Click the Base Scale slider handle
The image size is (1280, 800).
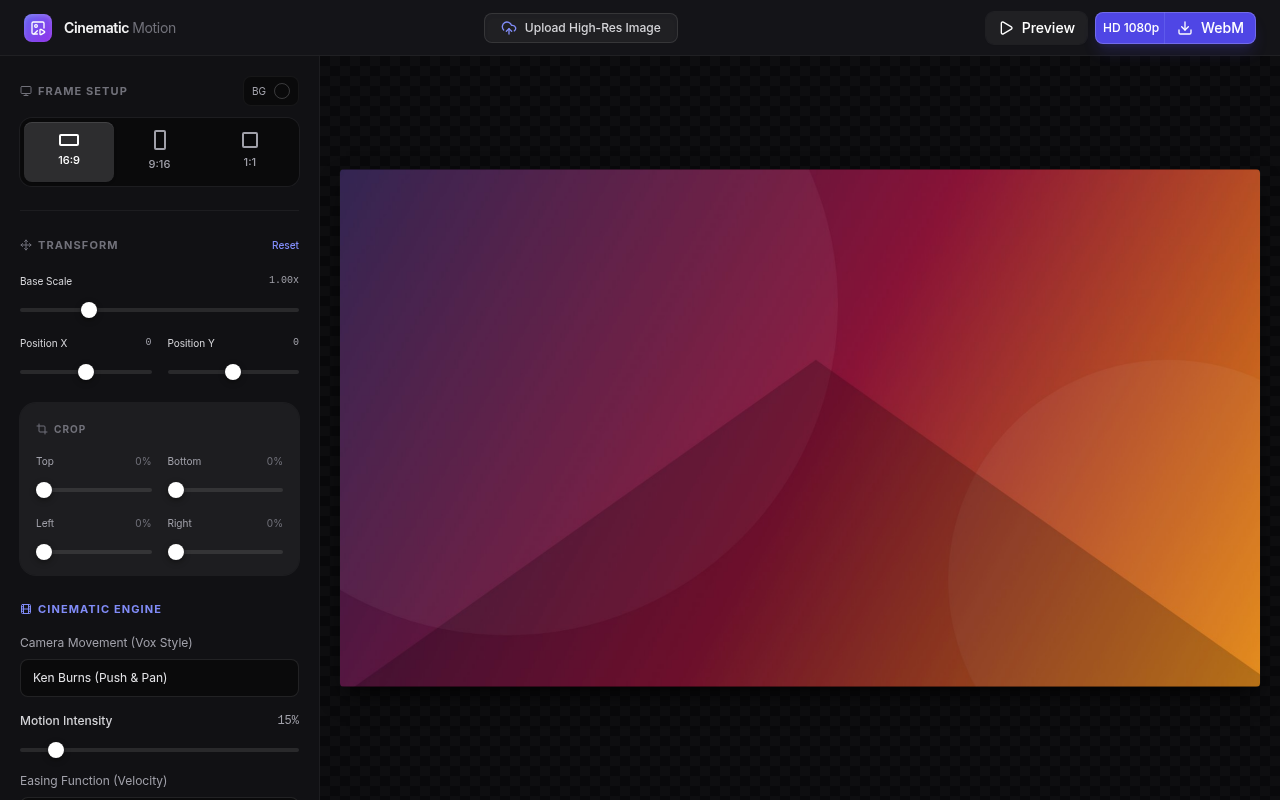pyautogui.click(x=89, y=310)
